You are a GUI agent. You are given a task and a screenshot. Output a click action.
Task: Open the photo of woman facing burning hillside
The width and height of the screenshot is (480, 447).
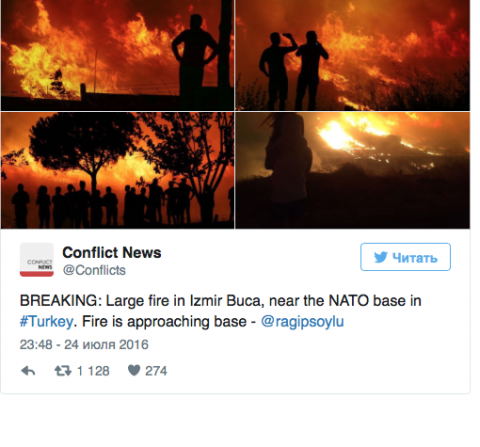pyautogui.click(x=353, y=170)
